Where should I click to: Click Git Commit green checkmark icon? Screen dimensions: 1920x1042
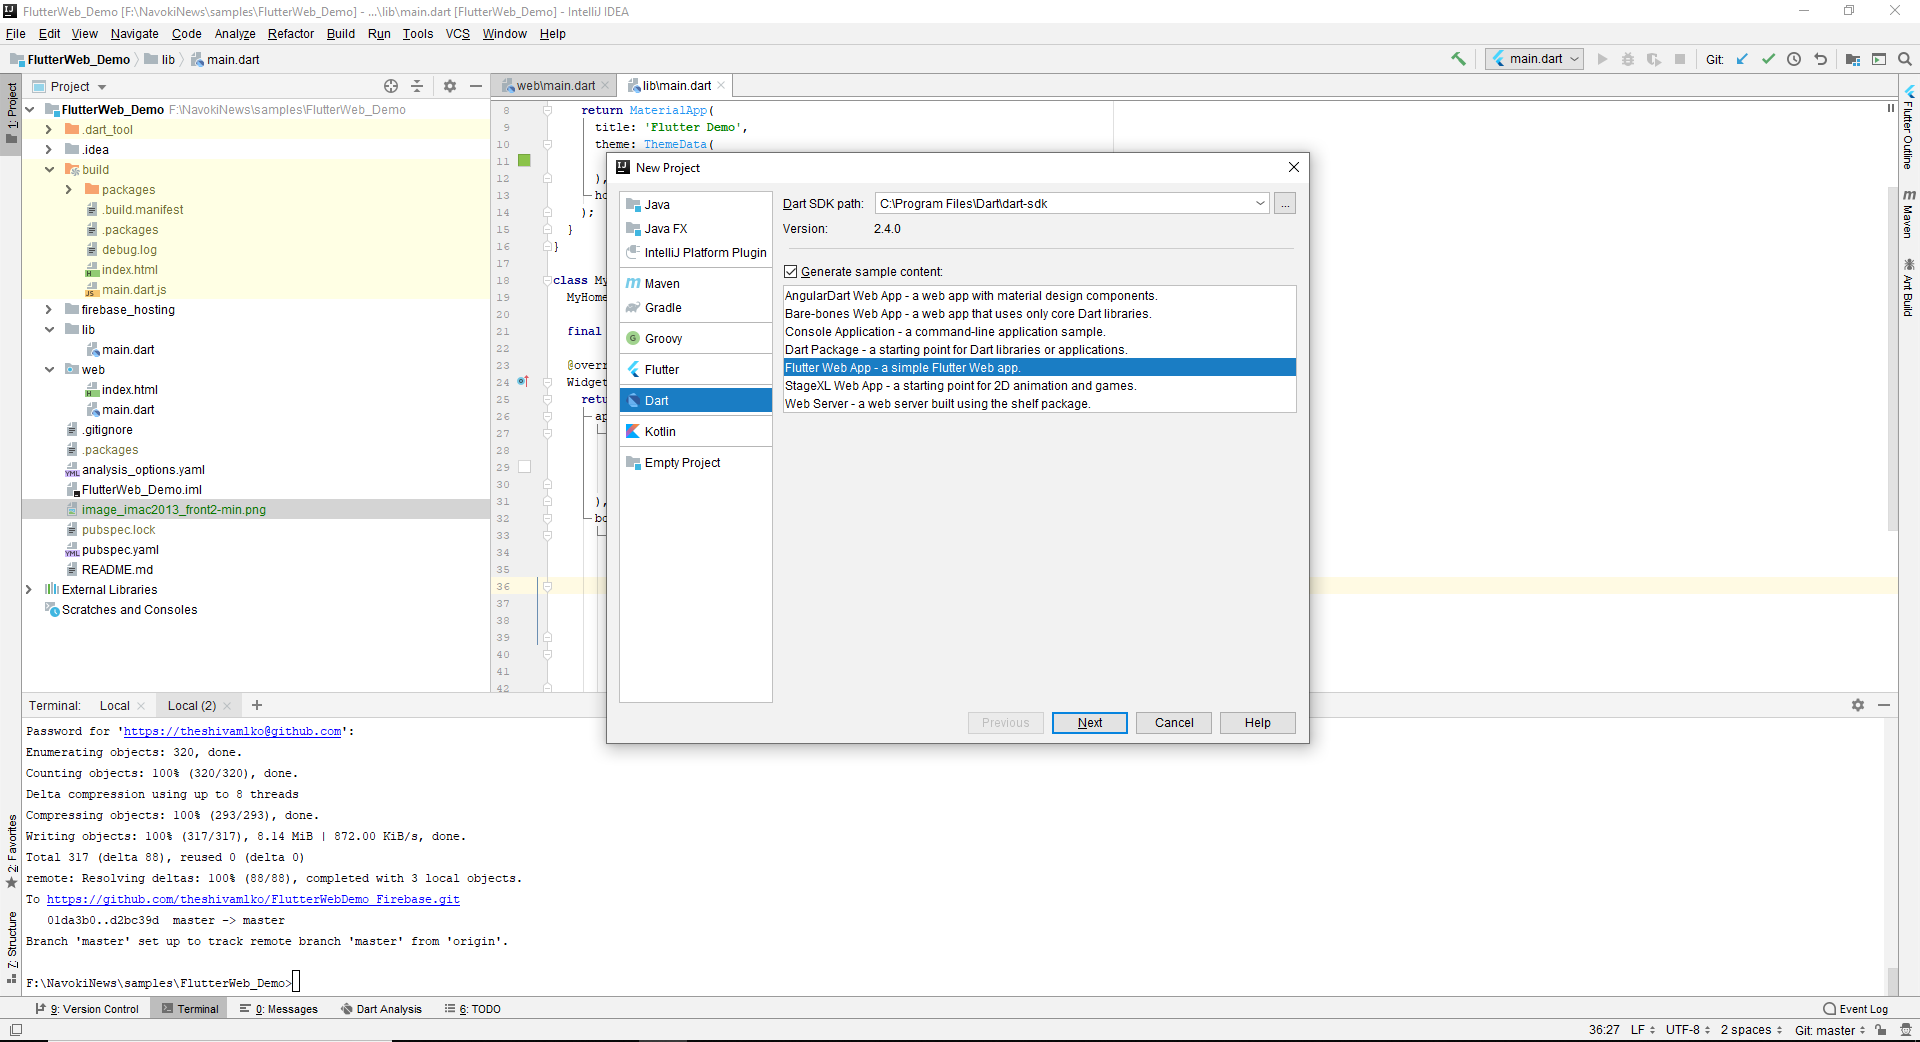tap(1768, 59)
